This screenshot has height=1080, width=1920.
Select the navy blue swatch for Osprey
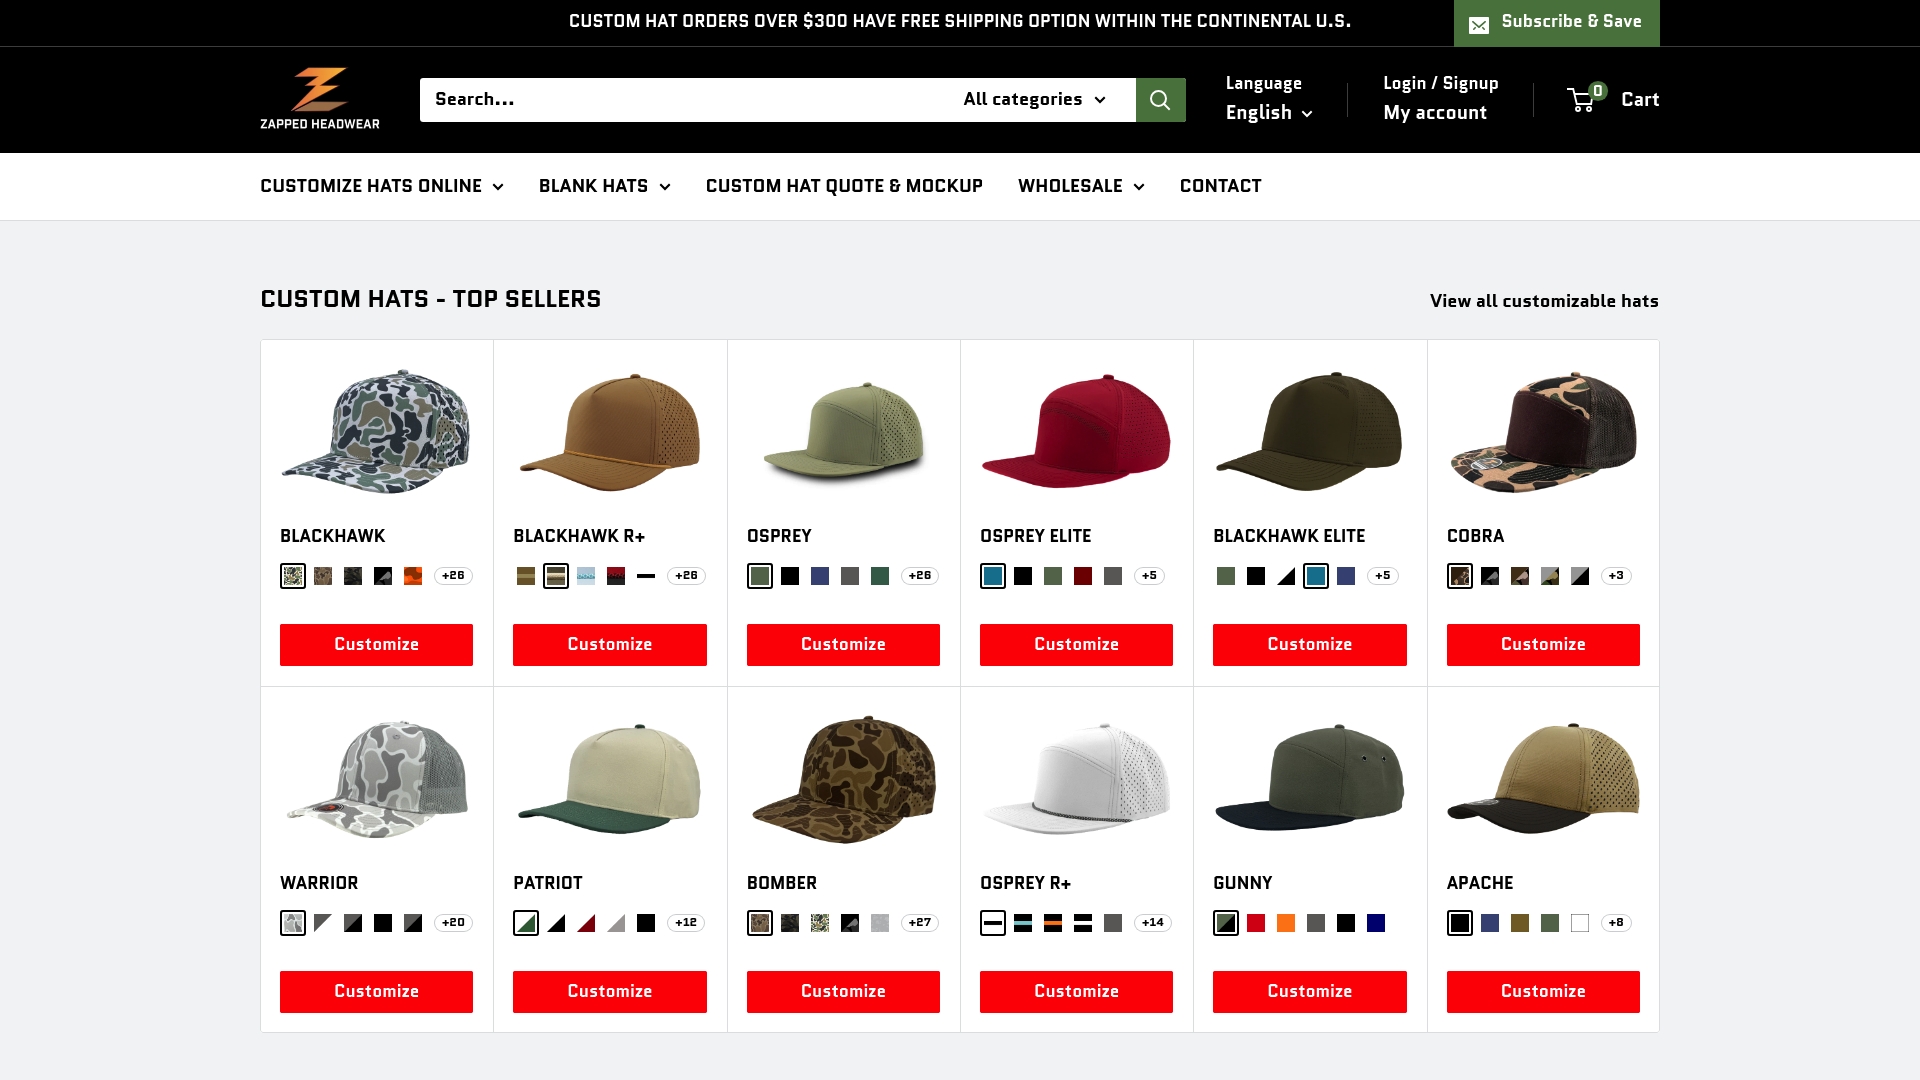(820, 576)
